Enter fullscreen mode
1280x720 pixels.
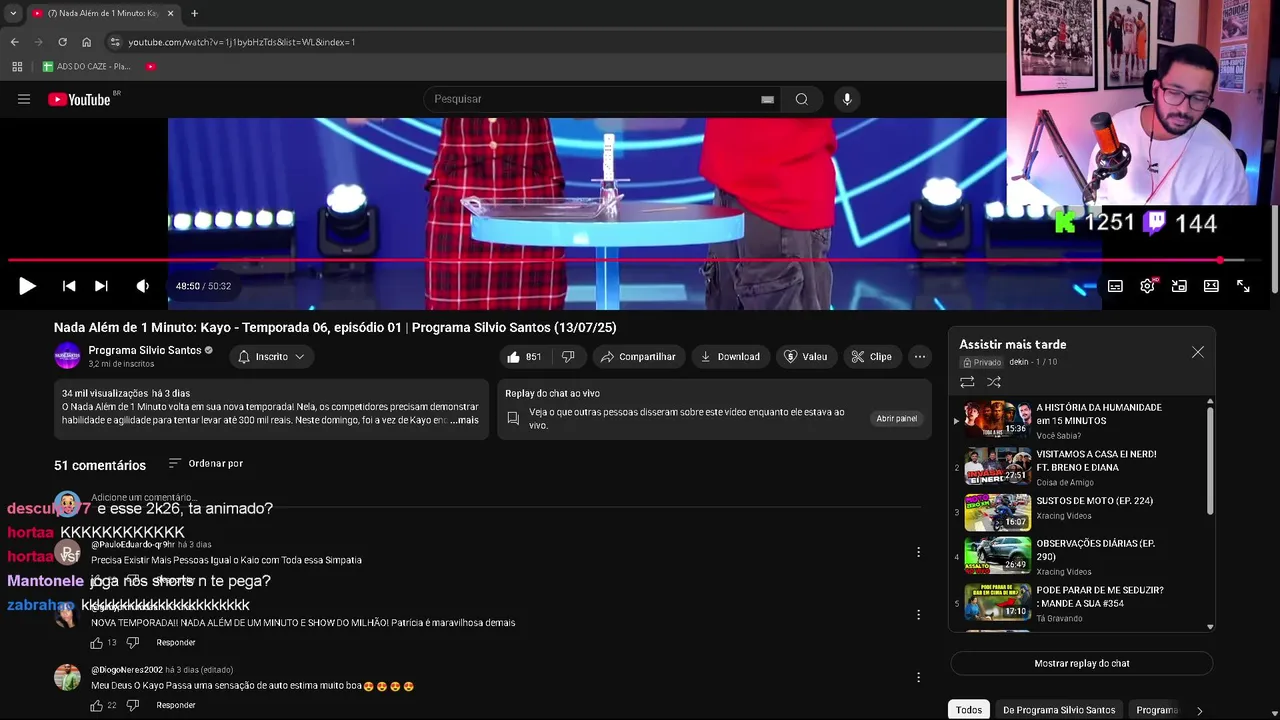coord(1243,286)
